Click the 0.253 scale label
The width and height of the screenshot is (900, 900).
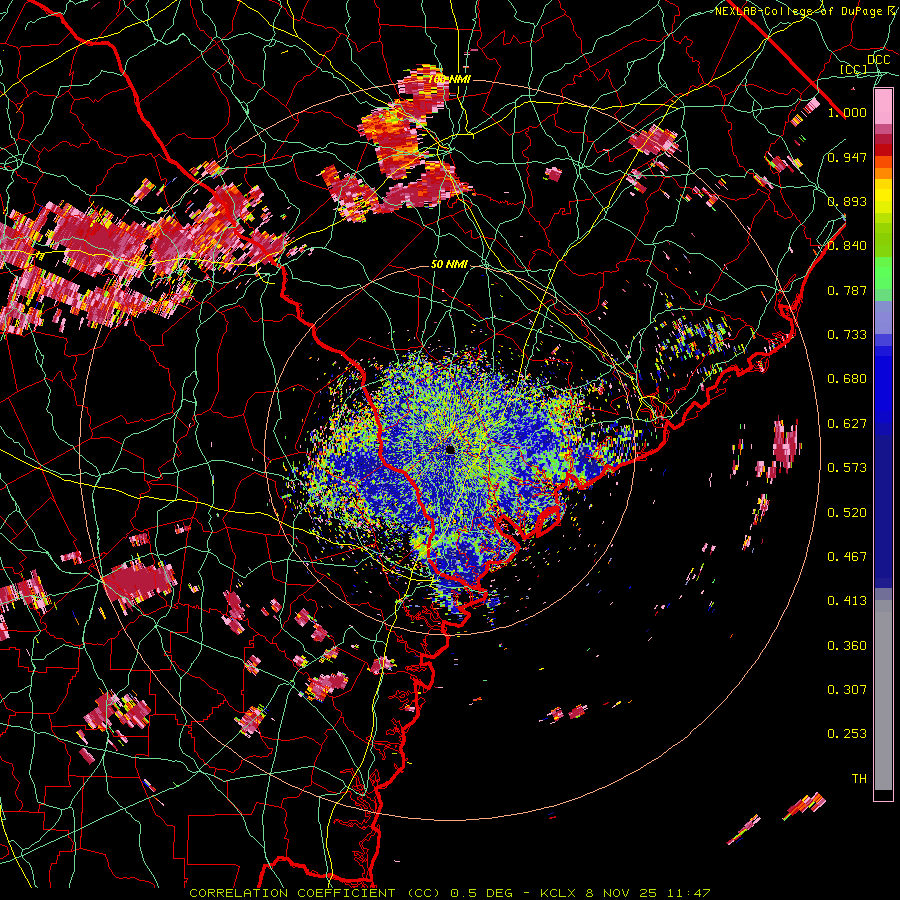[847, 734]
